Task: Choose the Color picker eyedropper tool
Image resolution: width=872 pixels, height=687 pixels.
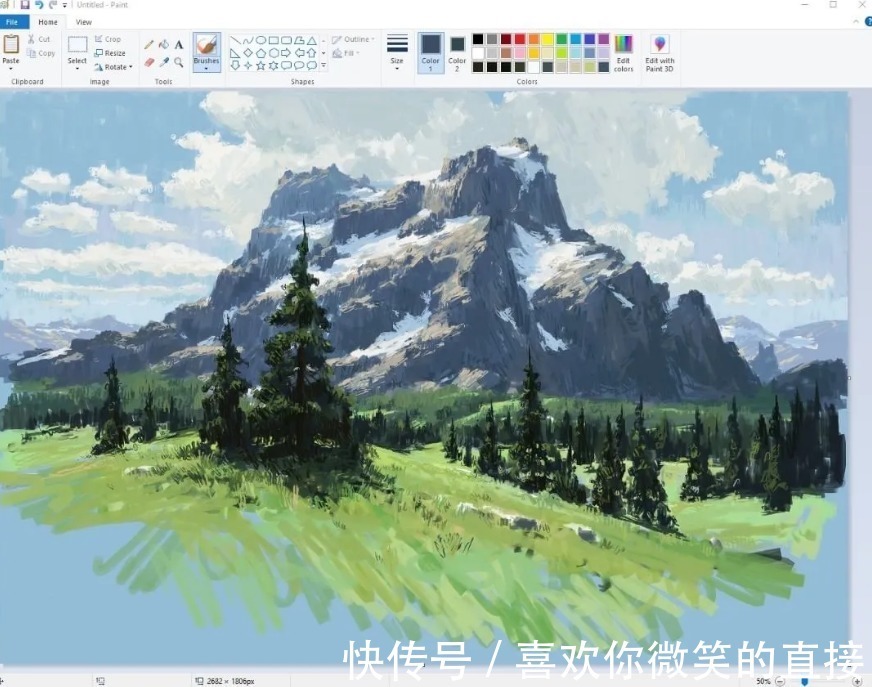Action: [163, 63]
